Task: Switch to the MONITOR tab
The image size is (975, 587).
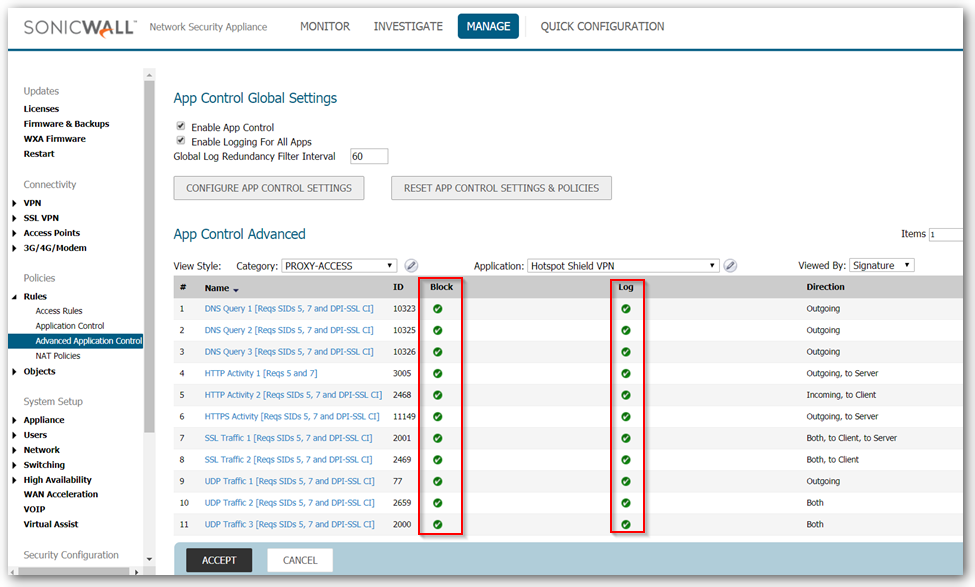Action: coord(325,26)
